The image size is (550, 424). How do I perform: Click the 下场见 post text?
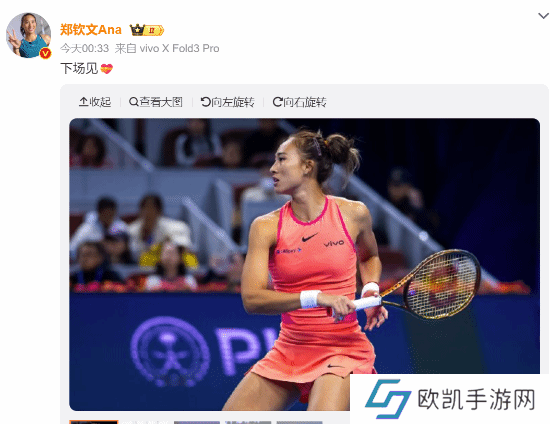[79, 68]
